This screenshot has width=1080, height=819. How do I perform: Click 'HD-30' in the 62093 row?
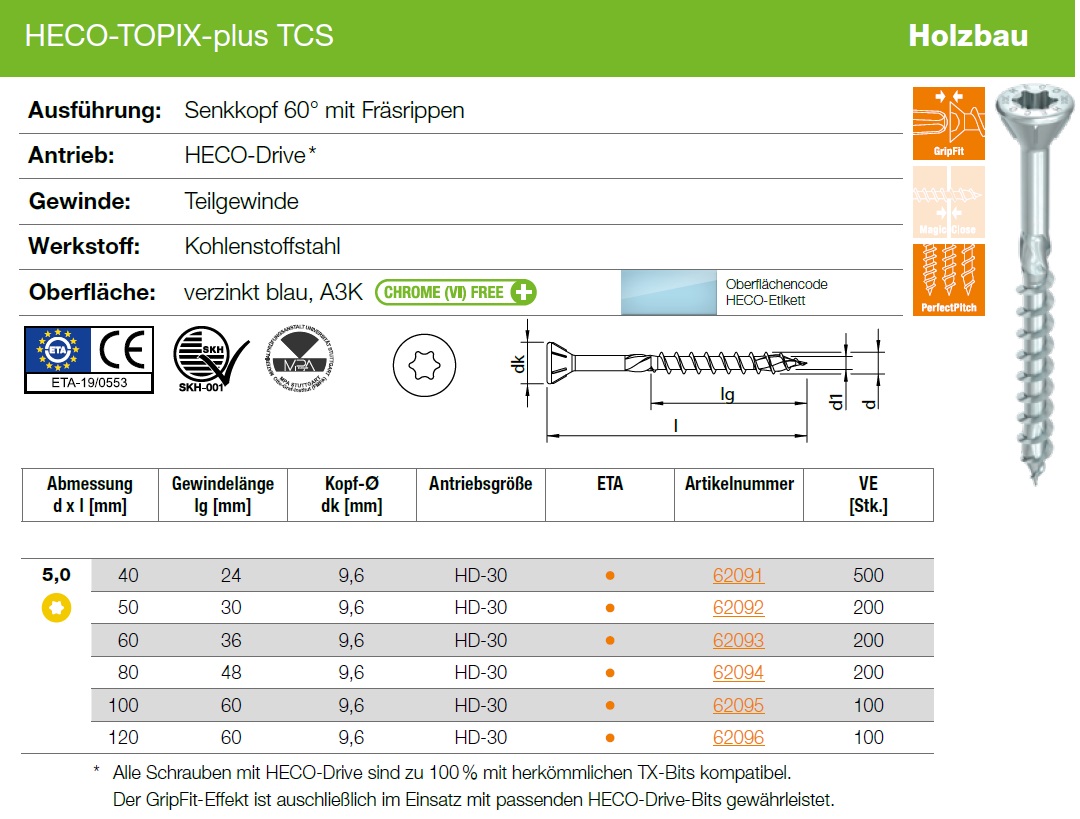point(481,641)
